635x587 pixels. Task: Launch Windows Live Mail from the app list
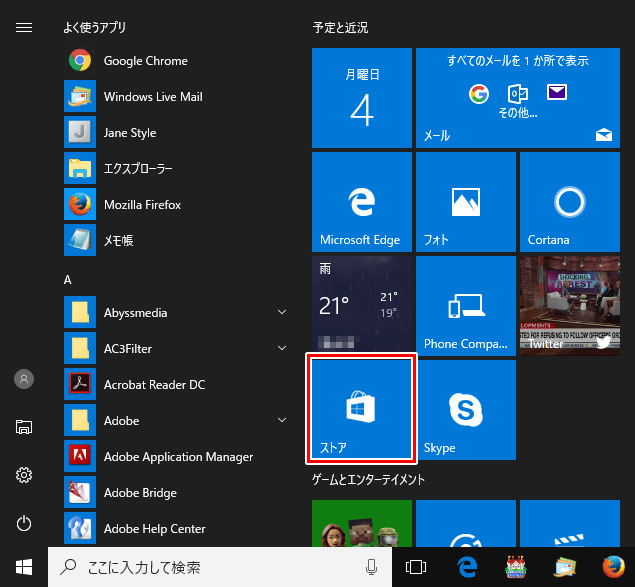point(177,96)
